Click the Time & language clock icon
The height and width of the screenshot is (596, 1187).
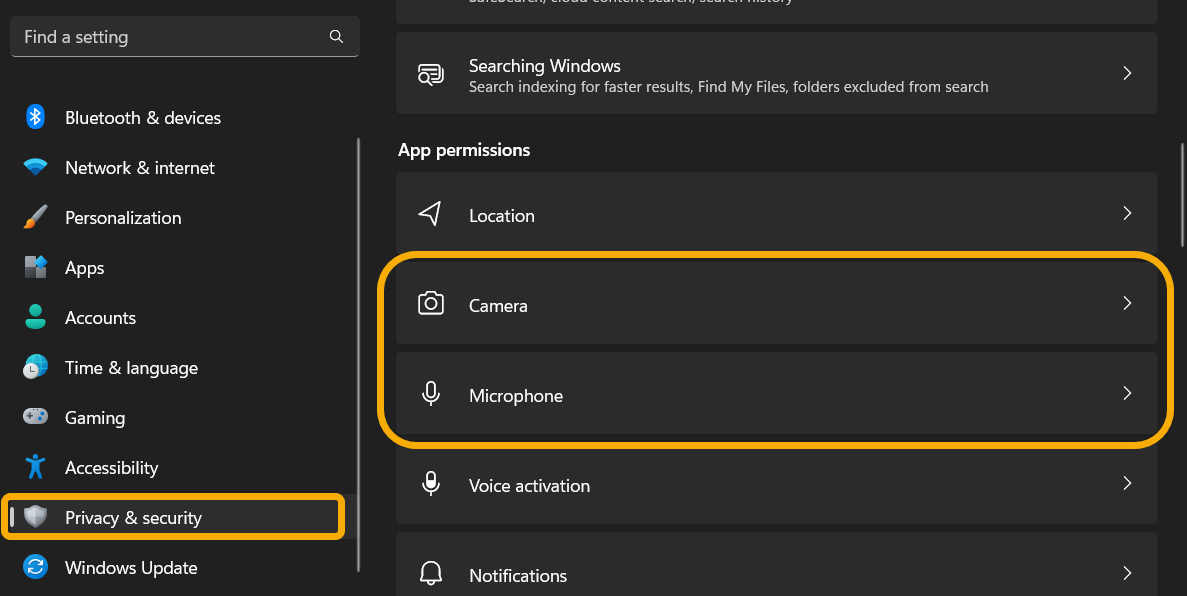click(x=35, y=367)
